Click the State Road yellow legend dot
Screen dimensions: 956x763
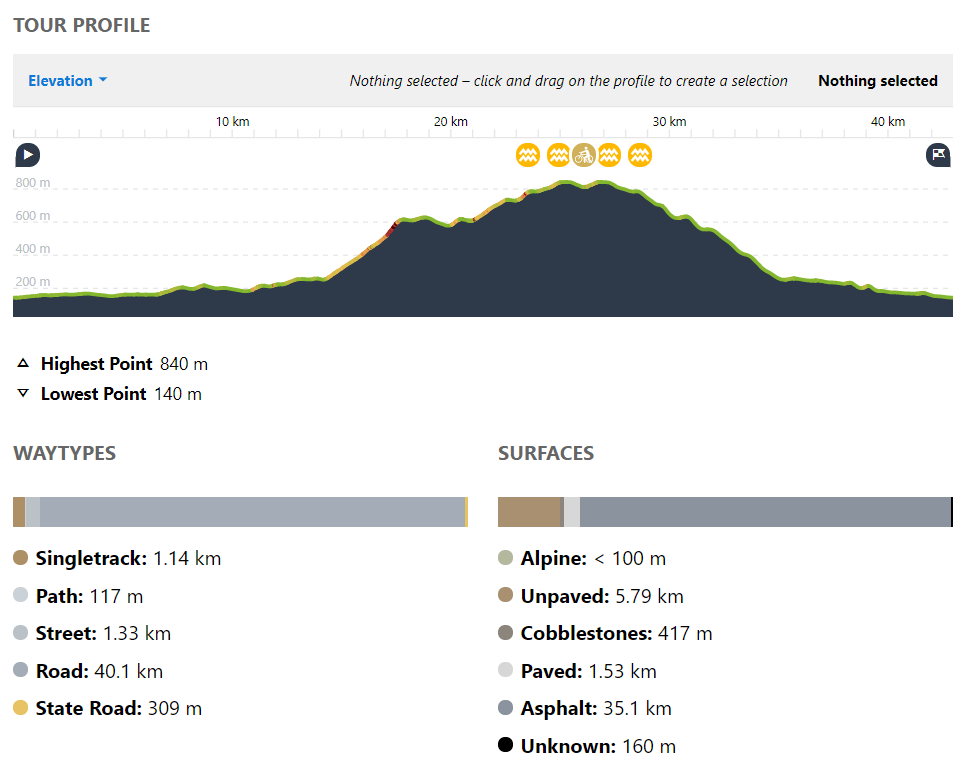(x=21, y=708)
